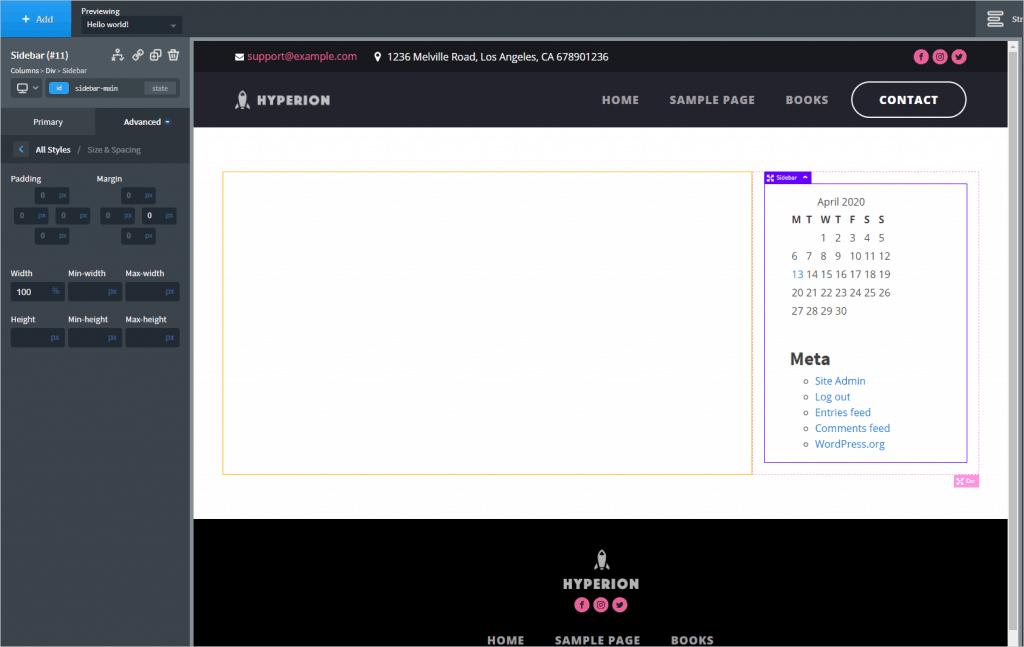
Task: Open the Structure panel icon
Action: [x=995, y=19]
